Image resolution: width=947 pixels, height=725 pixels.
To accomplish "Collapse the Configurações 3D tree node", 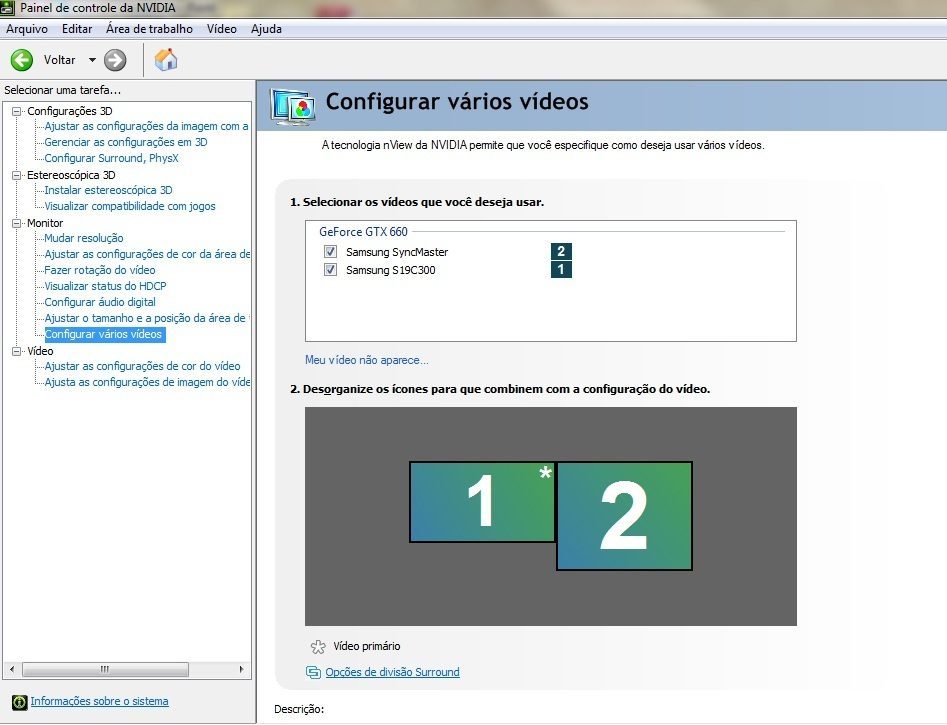I will [x=17, y=111].
